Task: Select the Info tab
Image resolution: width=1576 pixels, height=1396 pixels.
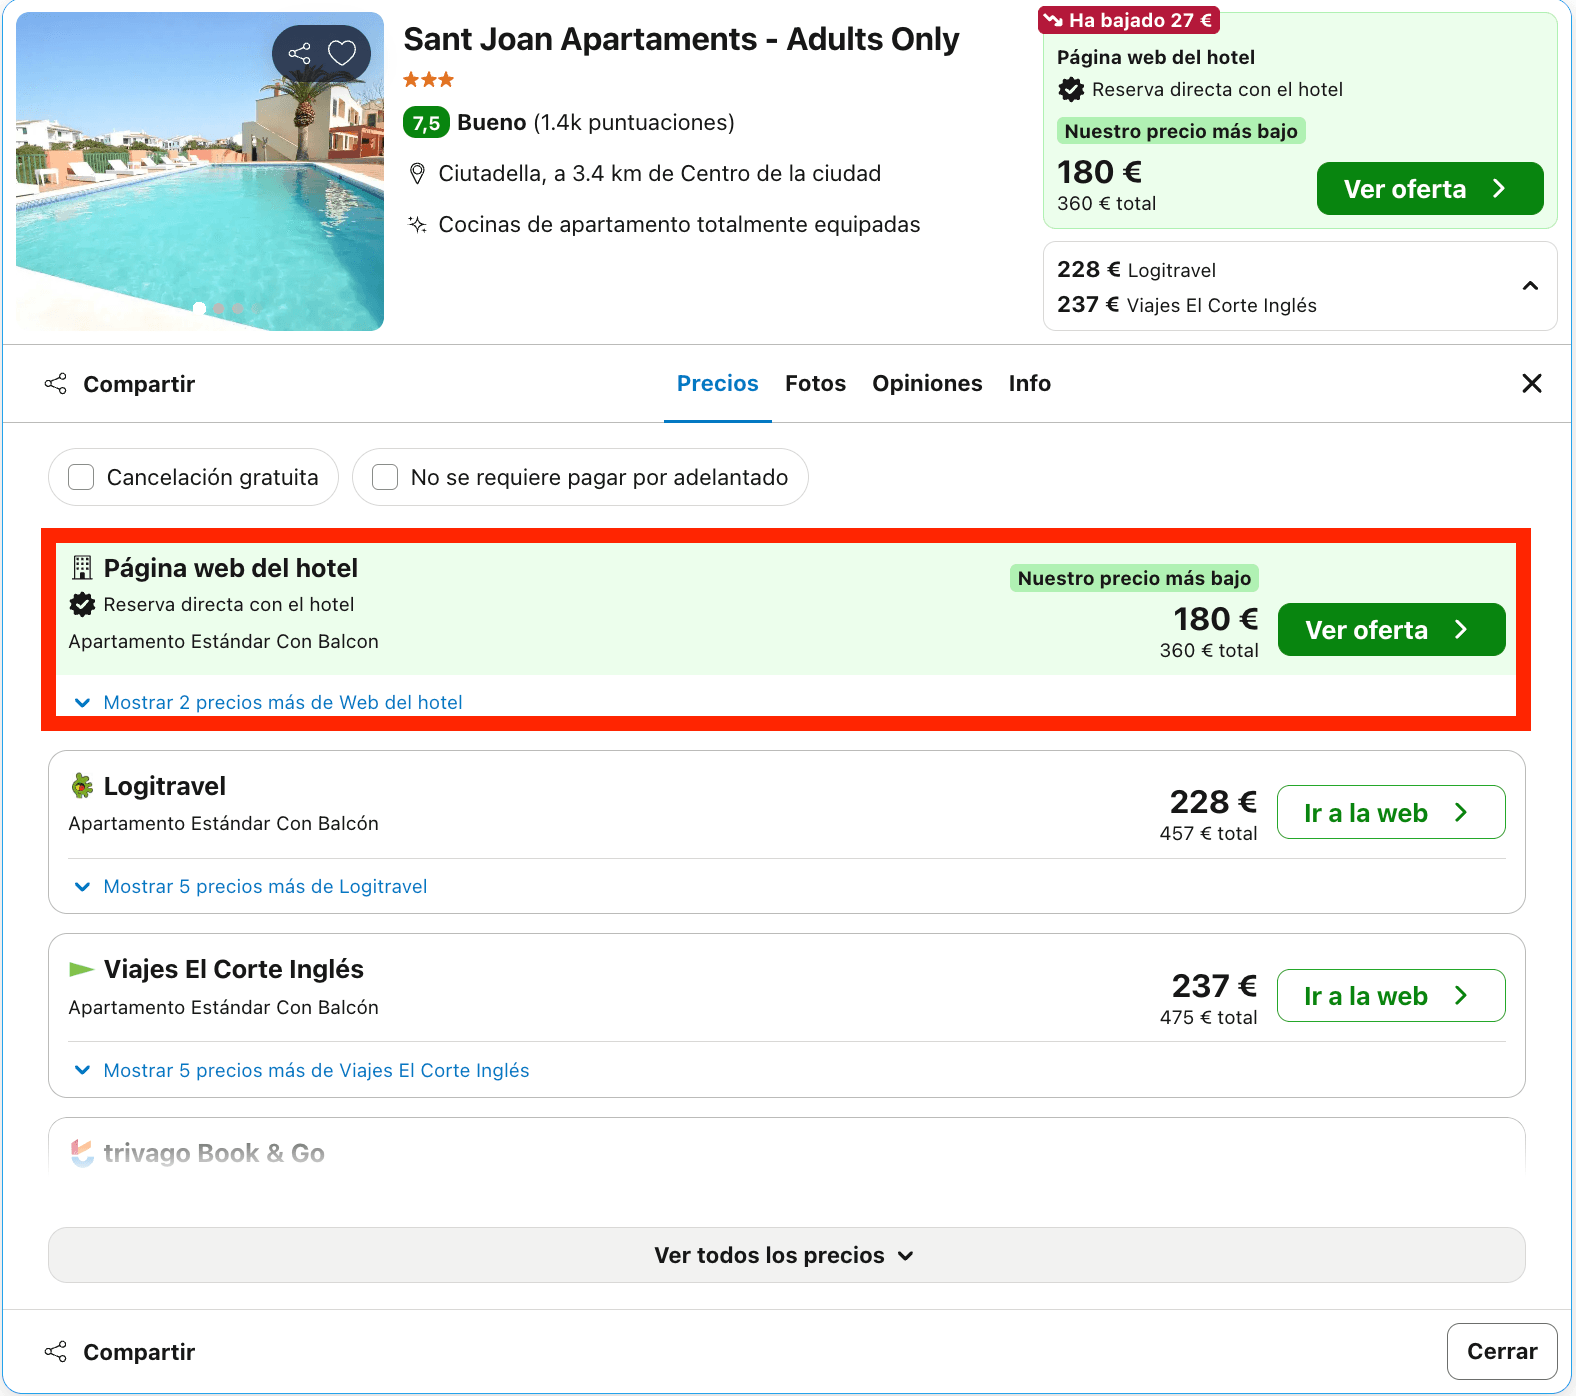Action: point(1030,384)
